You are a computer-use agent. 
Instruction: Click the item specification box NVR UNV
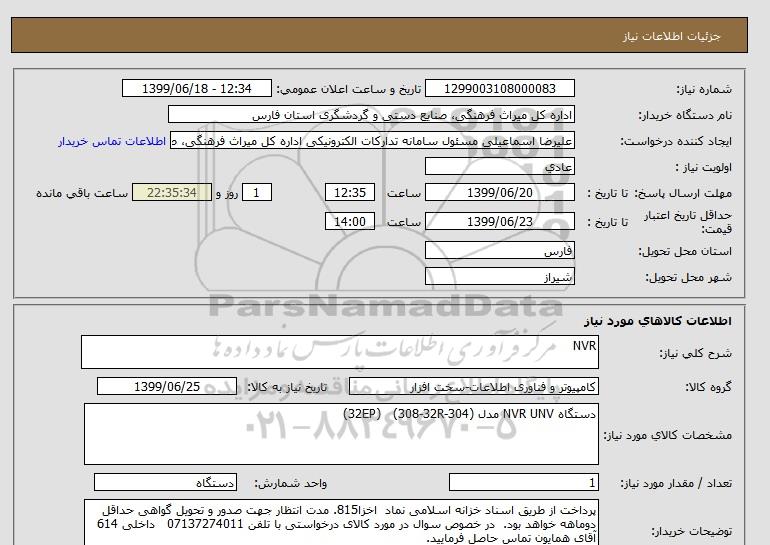(341, 434)
